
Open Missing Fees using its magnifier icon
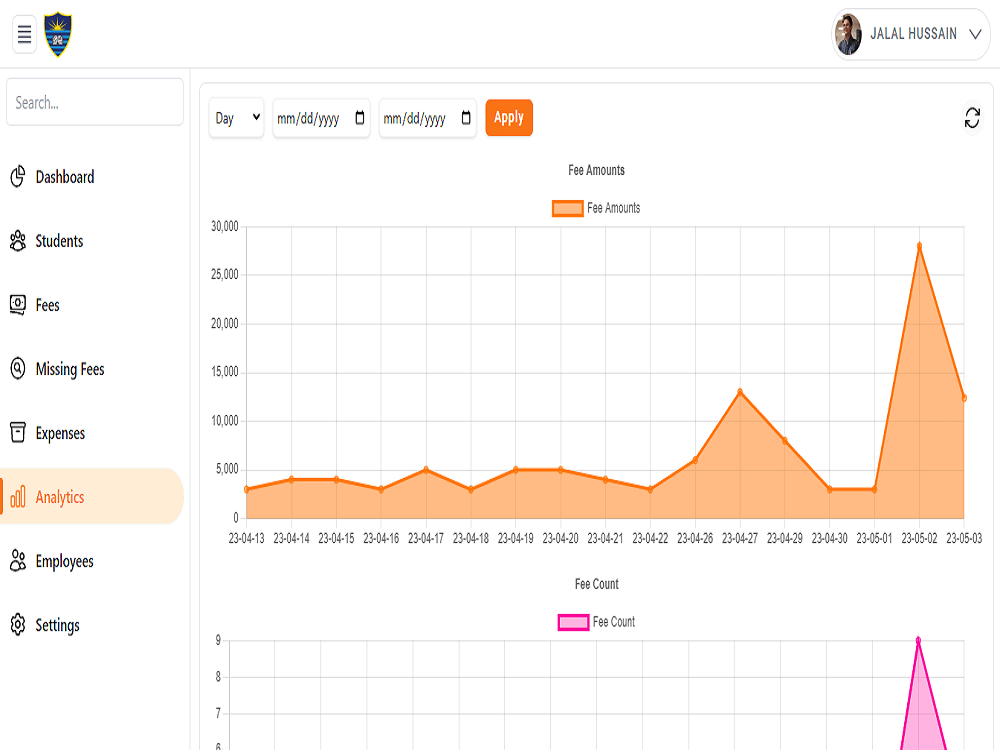click(x=17, y=368)
